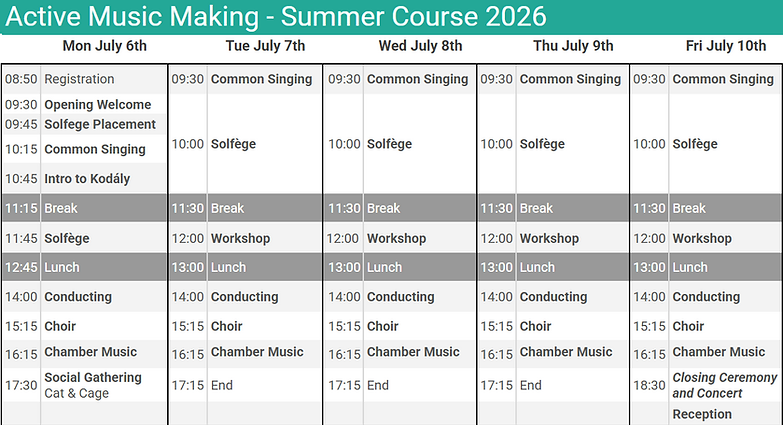
Task: Click the Active Music Making title banner
Action: pyautogui.click(x=392, y=17)
